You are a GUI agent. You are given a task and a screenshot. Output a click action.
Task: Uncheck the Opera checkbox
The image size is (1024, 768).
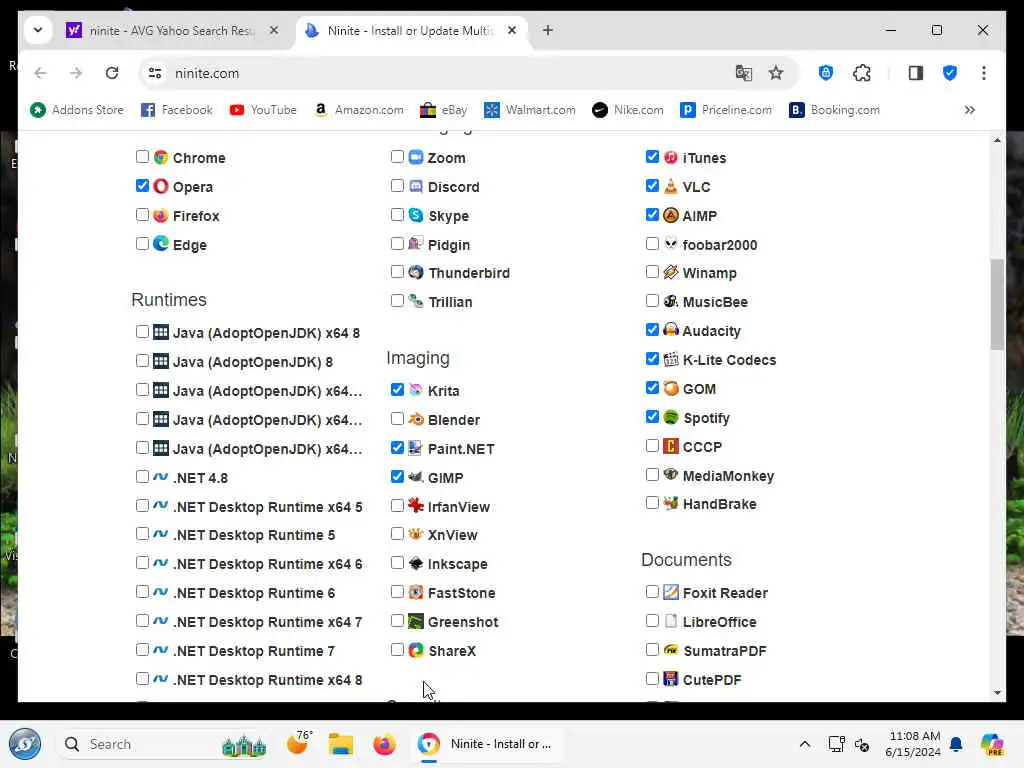[142, 185]
